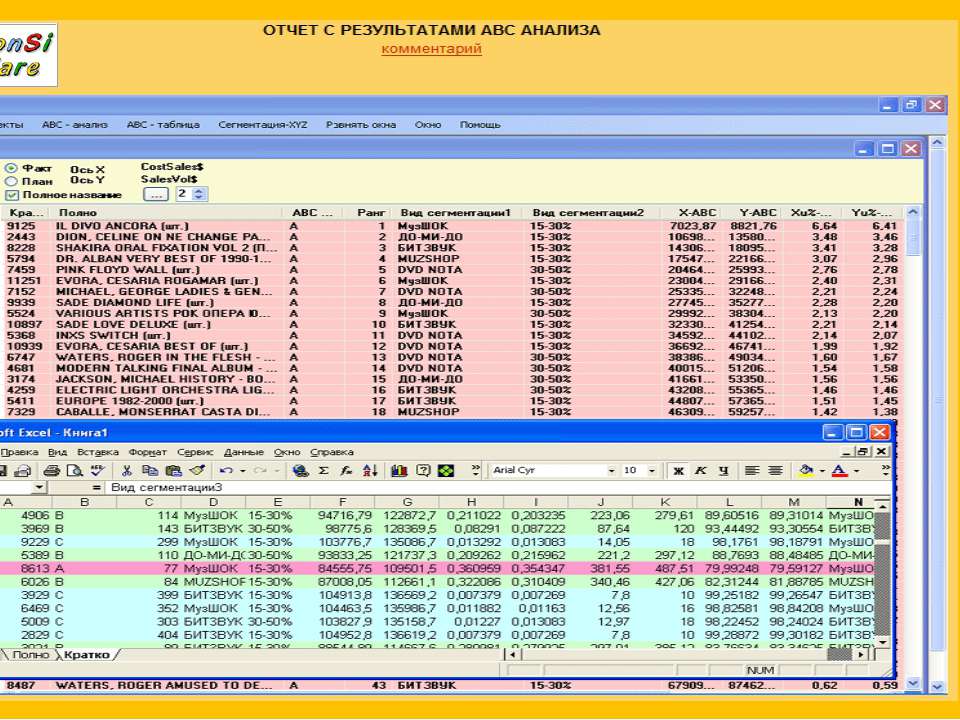
Task: Open the fill color dropdown arrow
Action: point(822,470)
